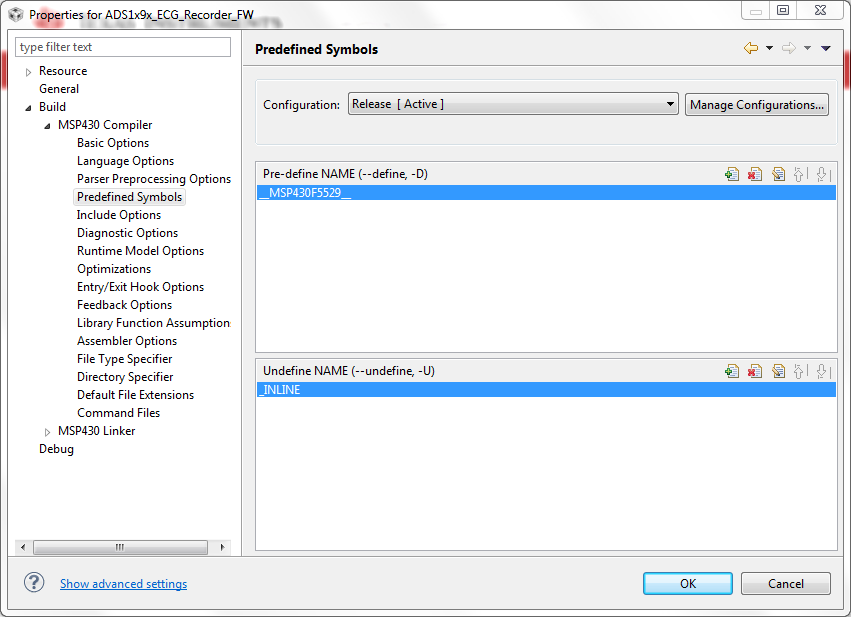Select Runtime Model Options
The height and width of the screenshot is (617, 851).
[141, 251]
